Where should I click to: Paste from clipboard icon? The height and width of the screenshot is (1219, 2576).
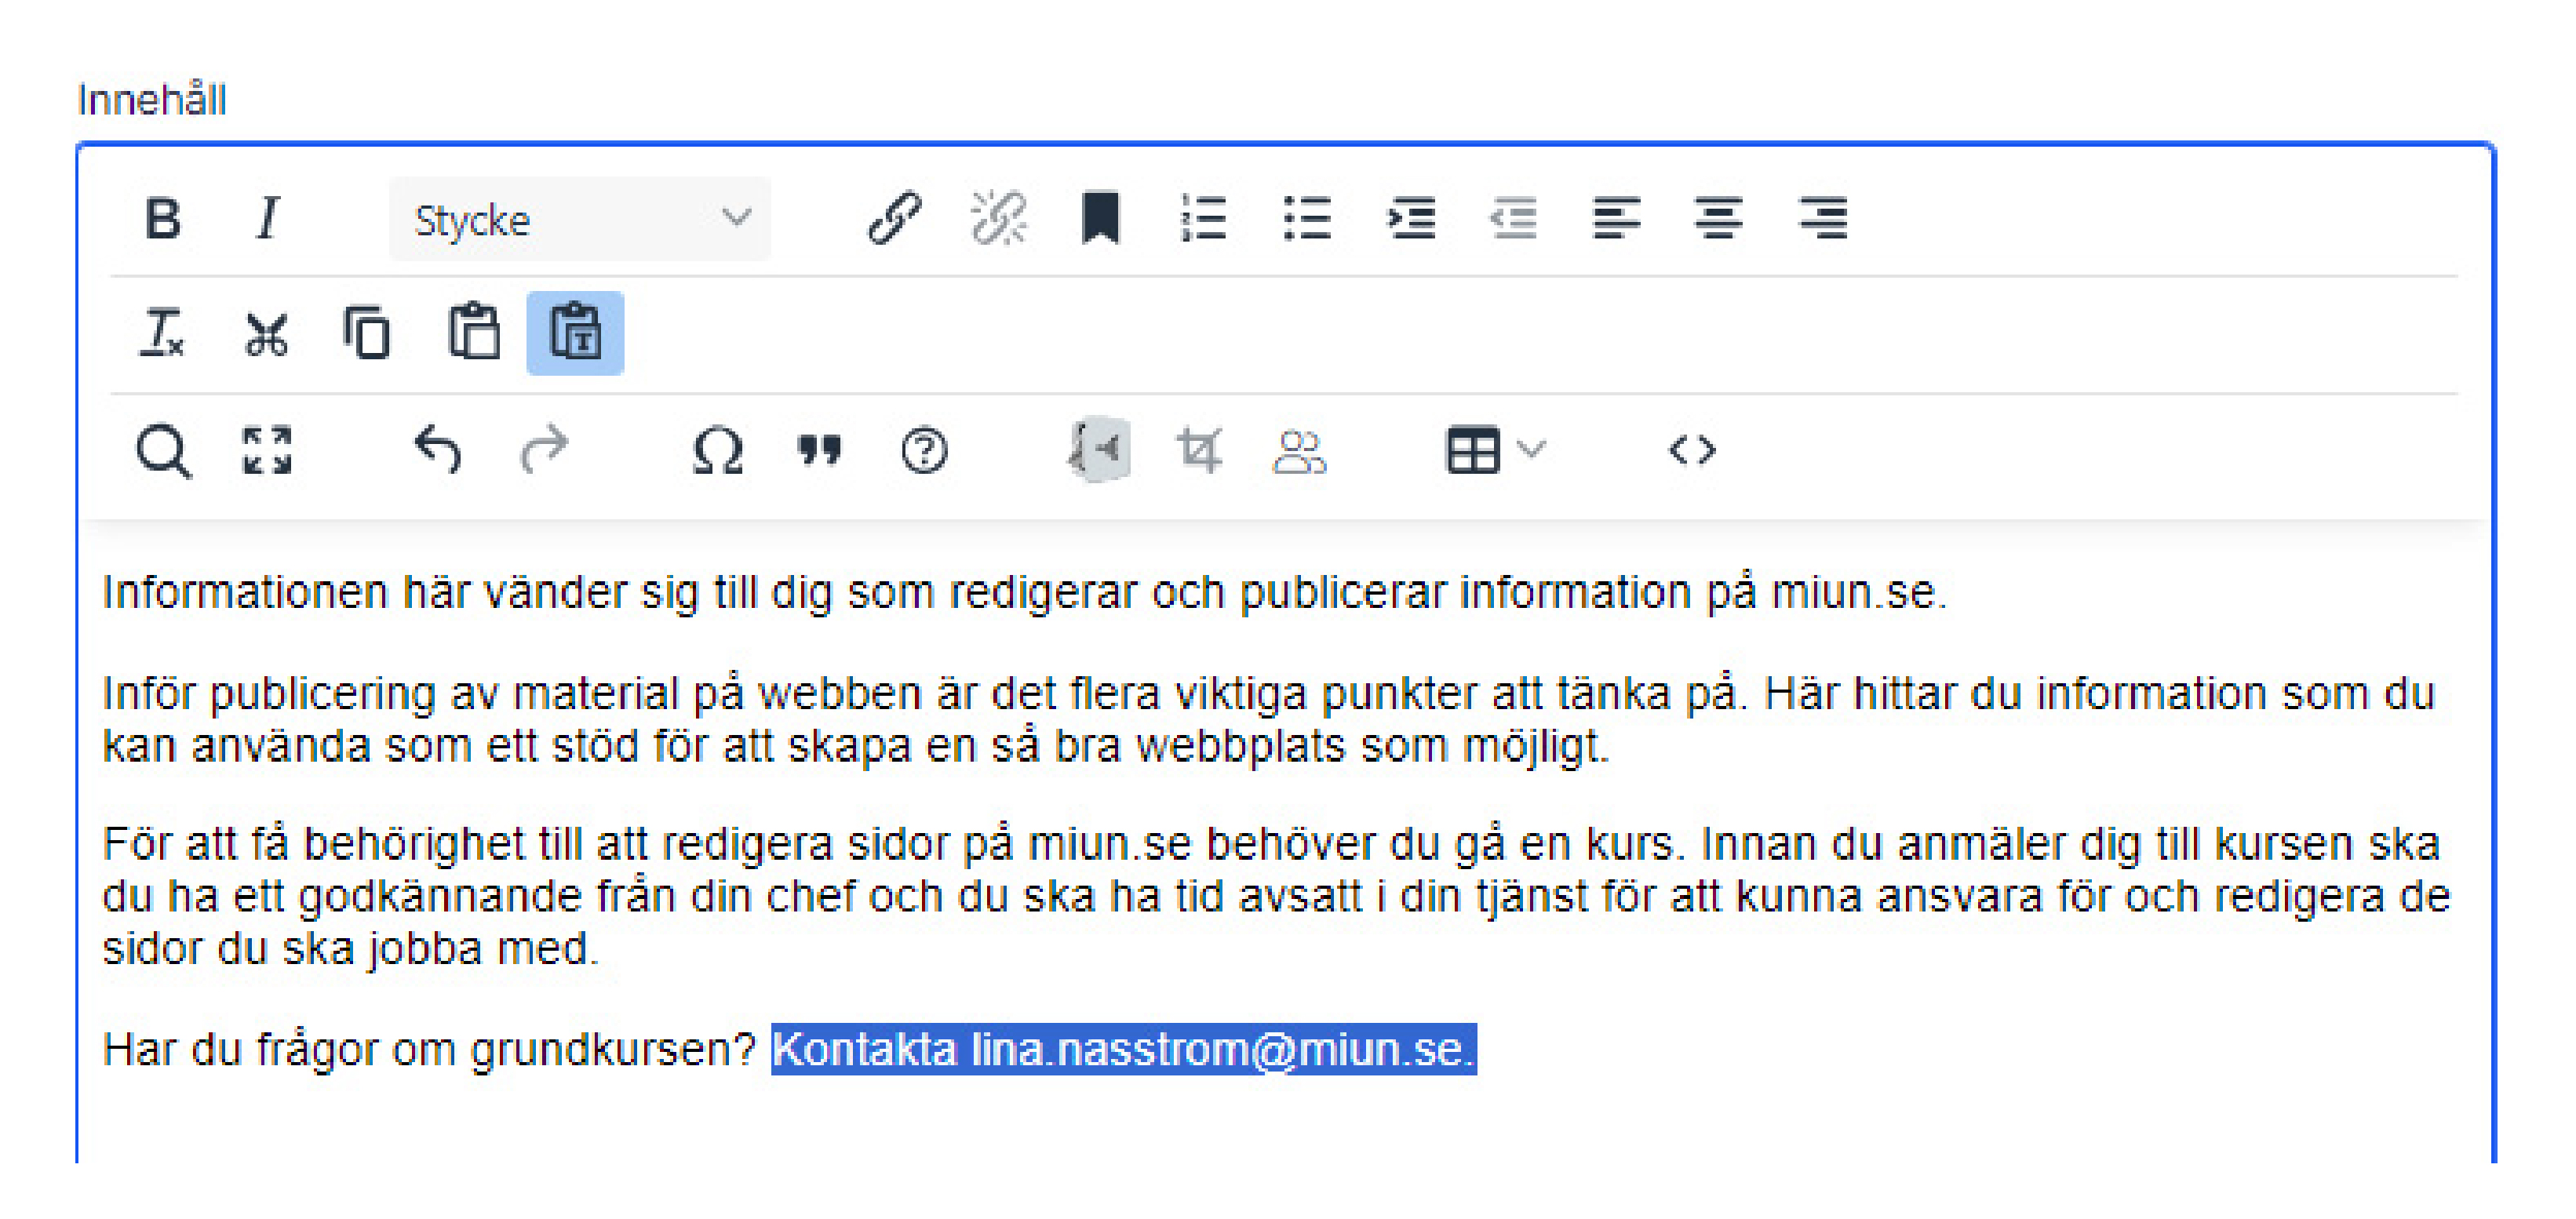point(472,333)
